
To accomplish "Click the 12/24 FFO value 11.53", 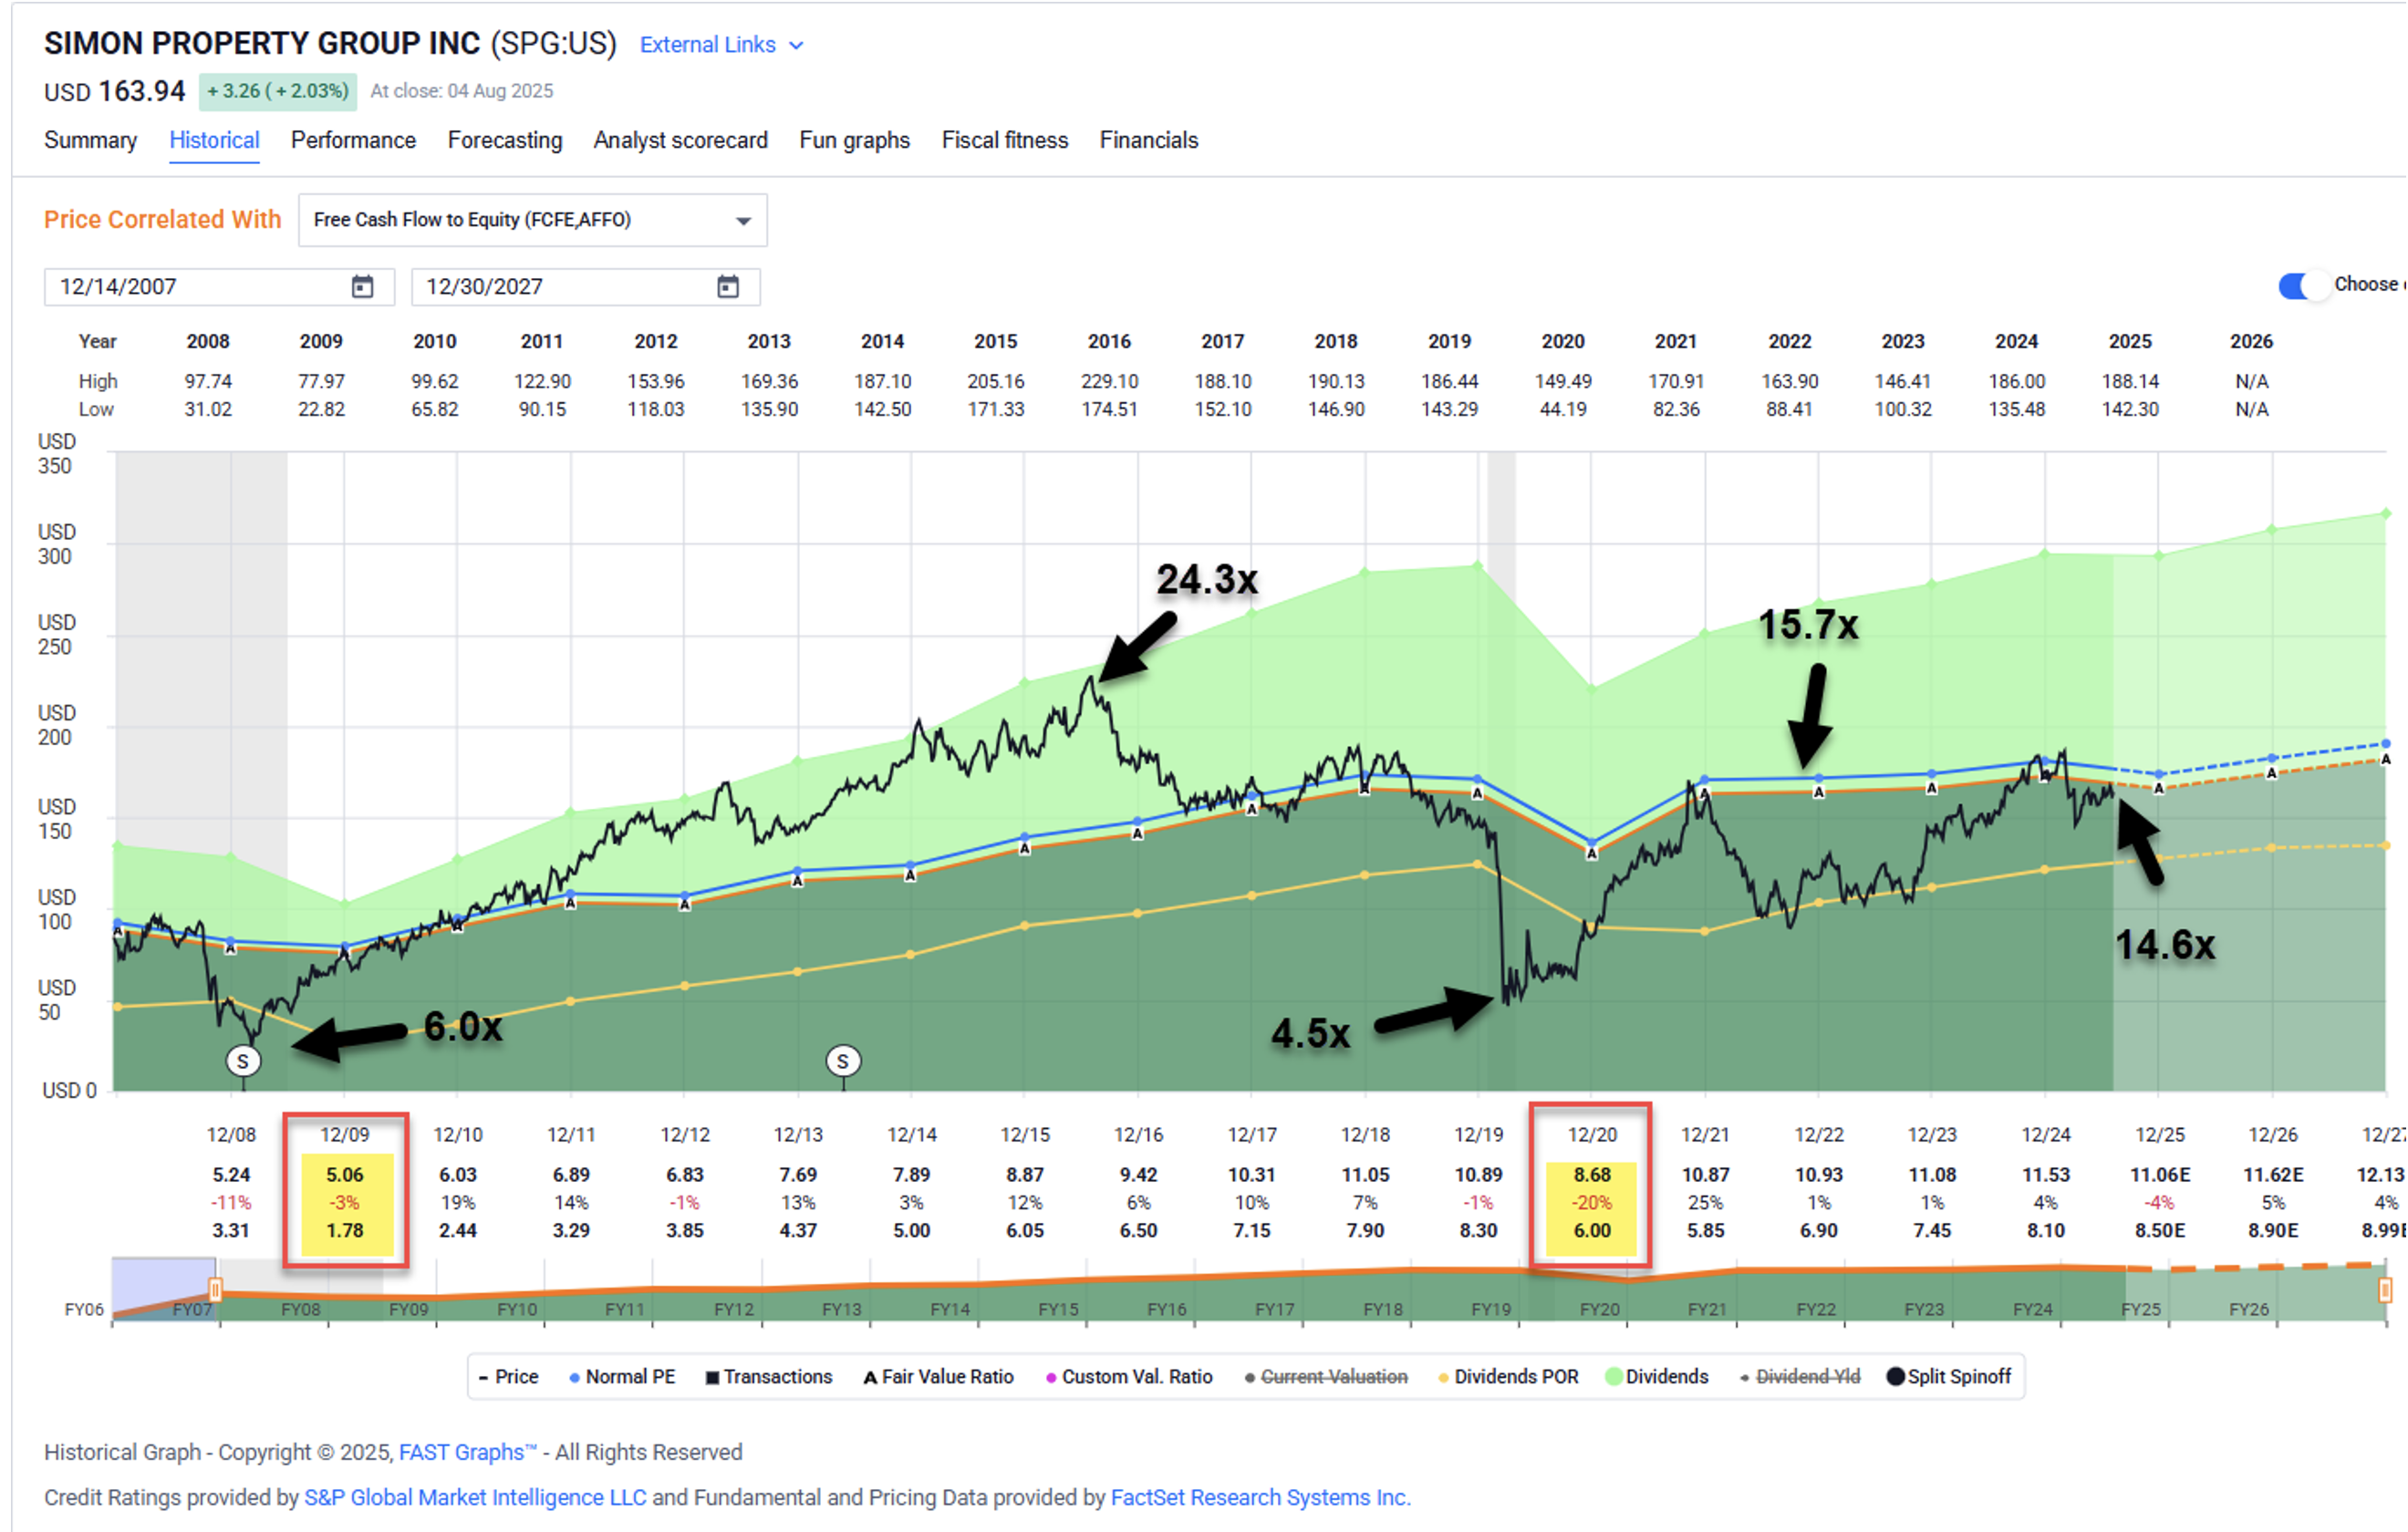I will click(x=2045, y=1175).
